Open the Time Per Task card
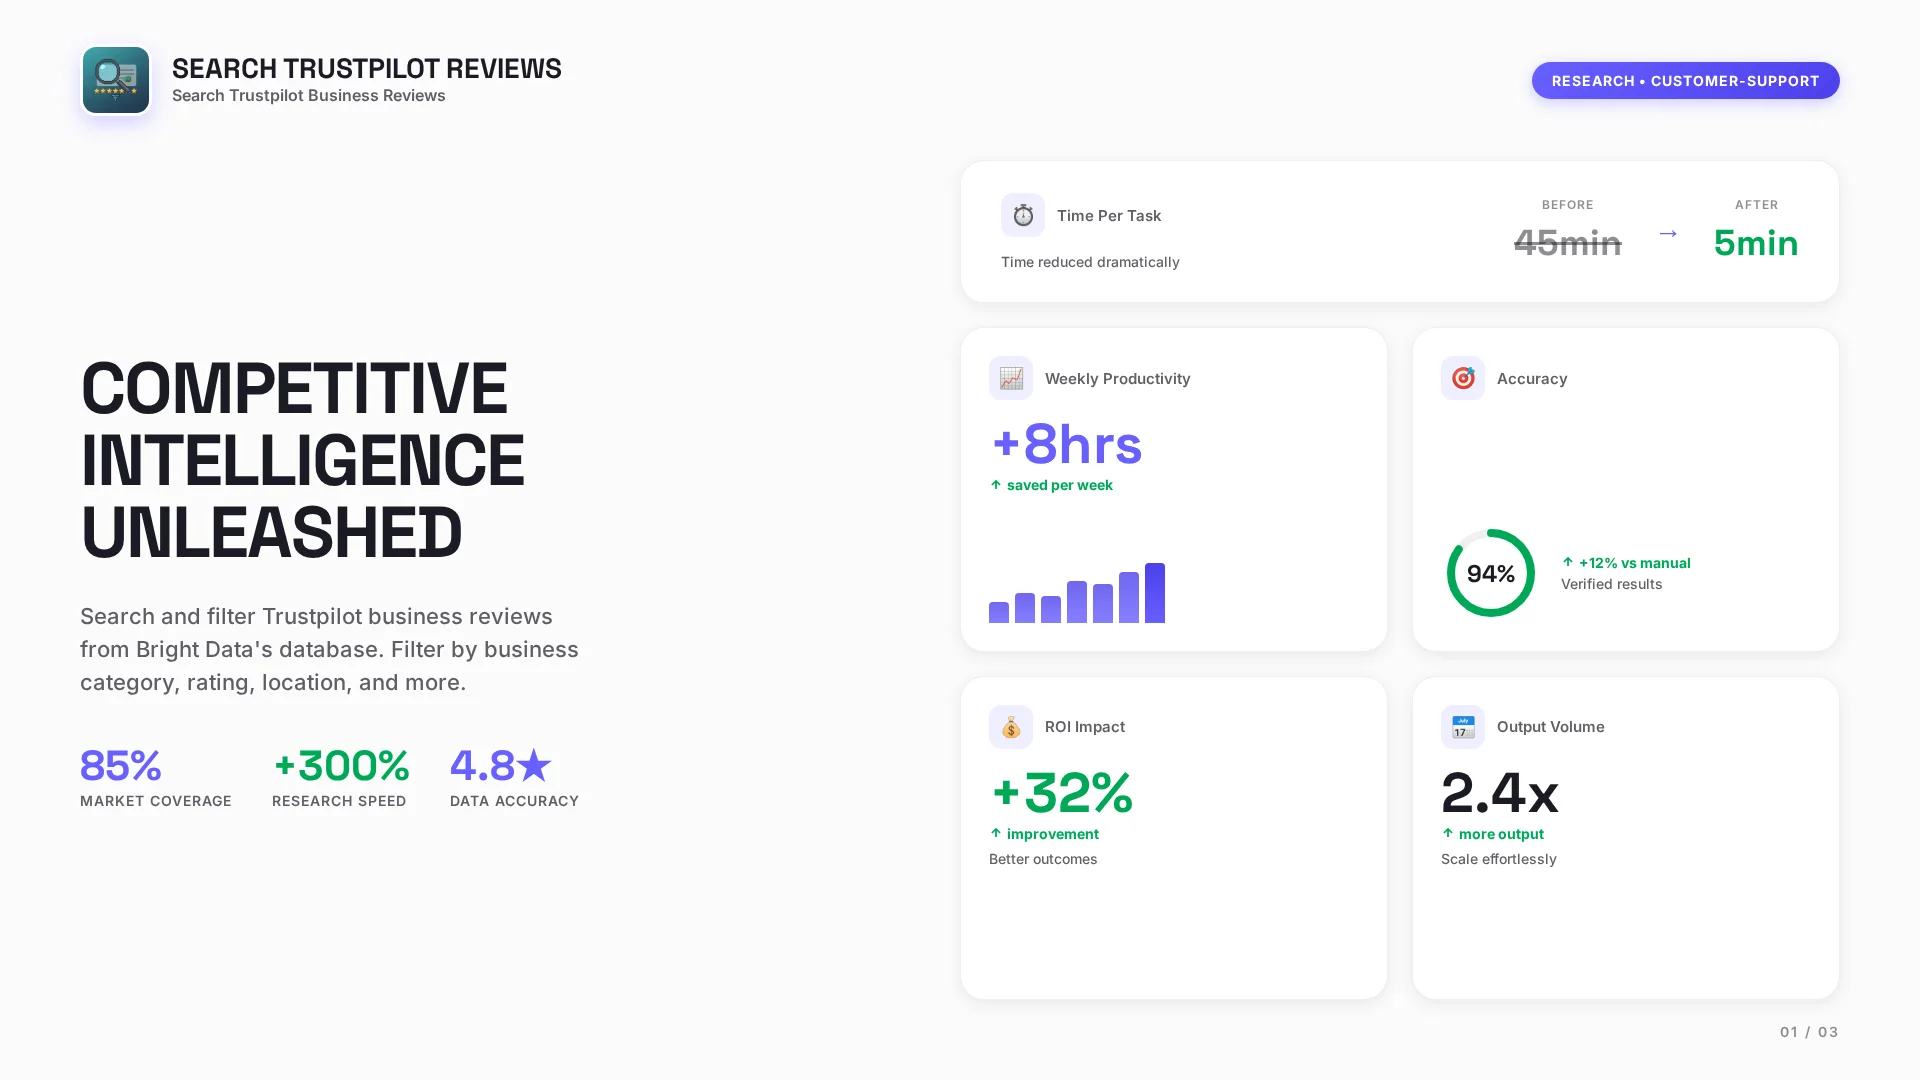This screenshot has height=1080, width=1920. [x=1400, y=231]
